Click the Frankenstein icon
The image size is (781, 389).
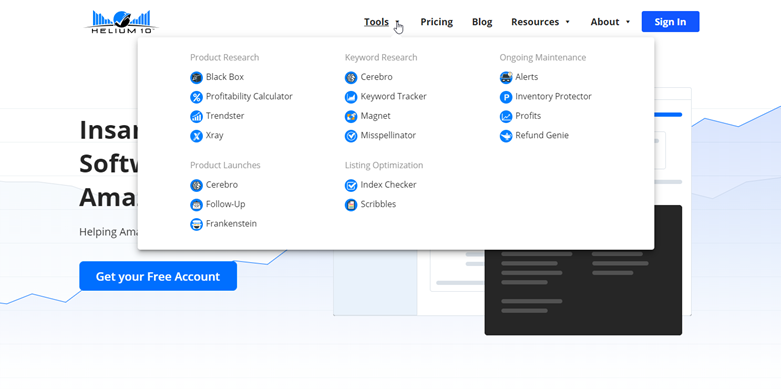(x=196, y=224)
